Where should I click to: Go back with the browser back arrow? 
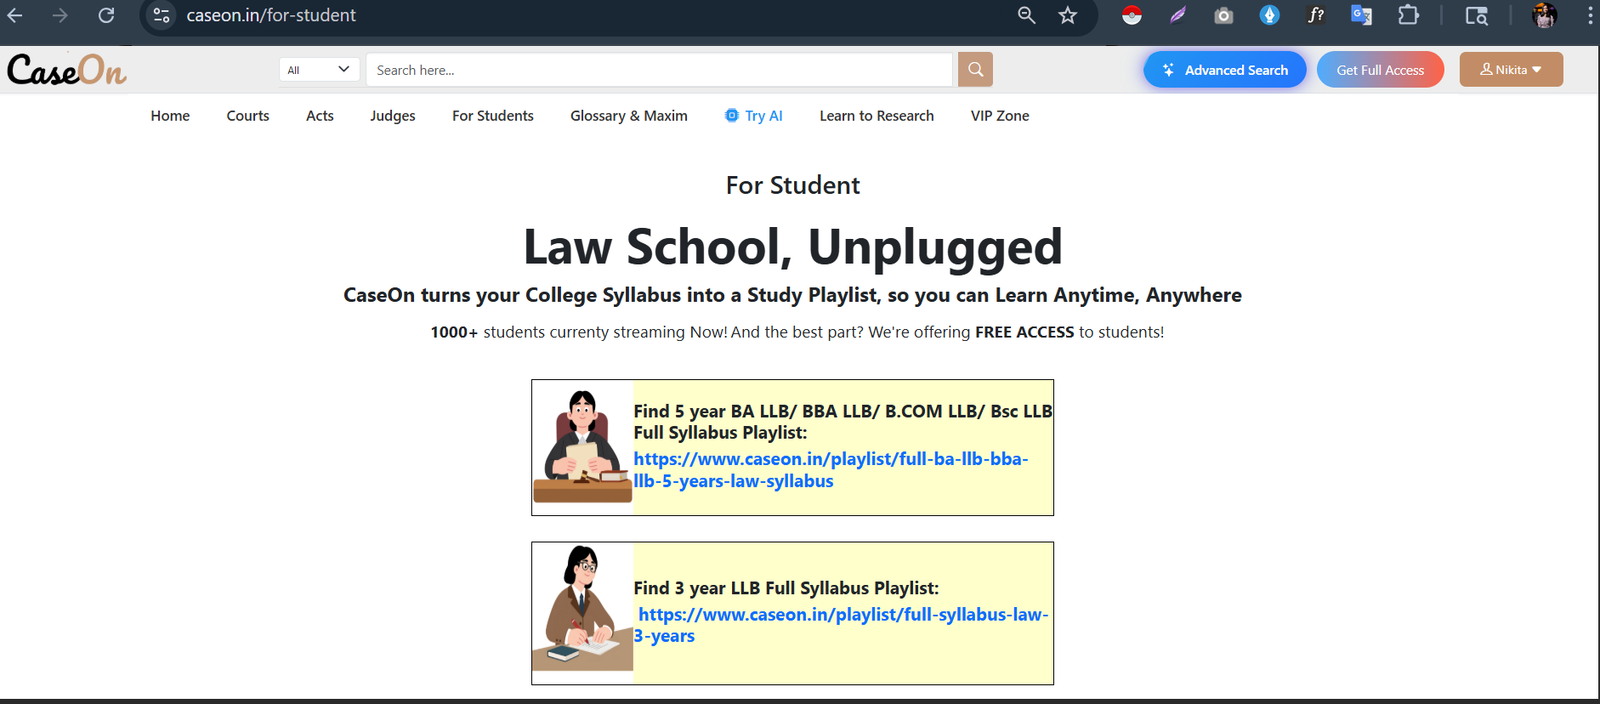15,15
